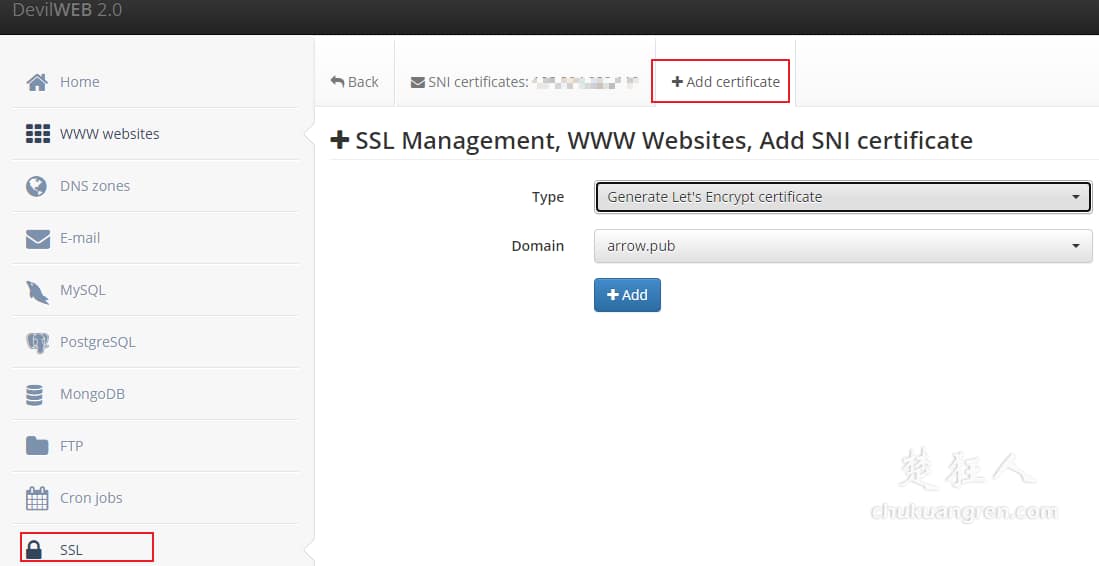
Task: Click the FTP folder icon
Action: point(37,446)
